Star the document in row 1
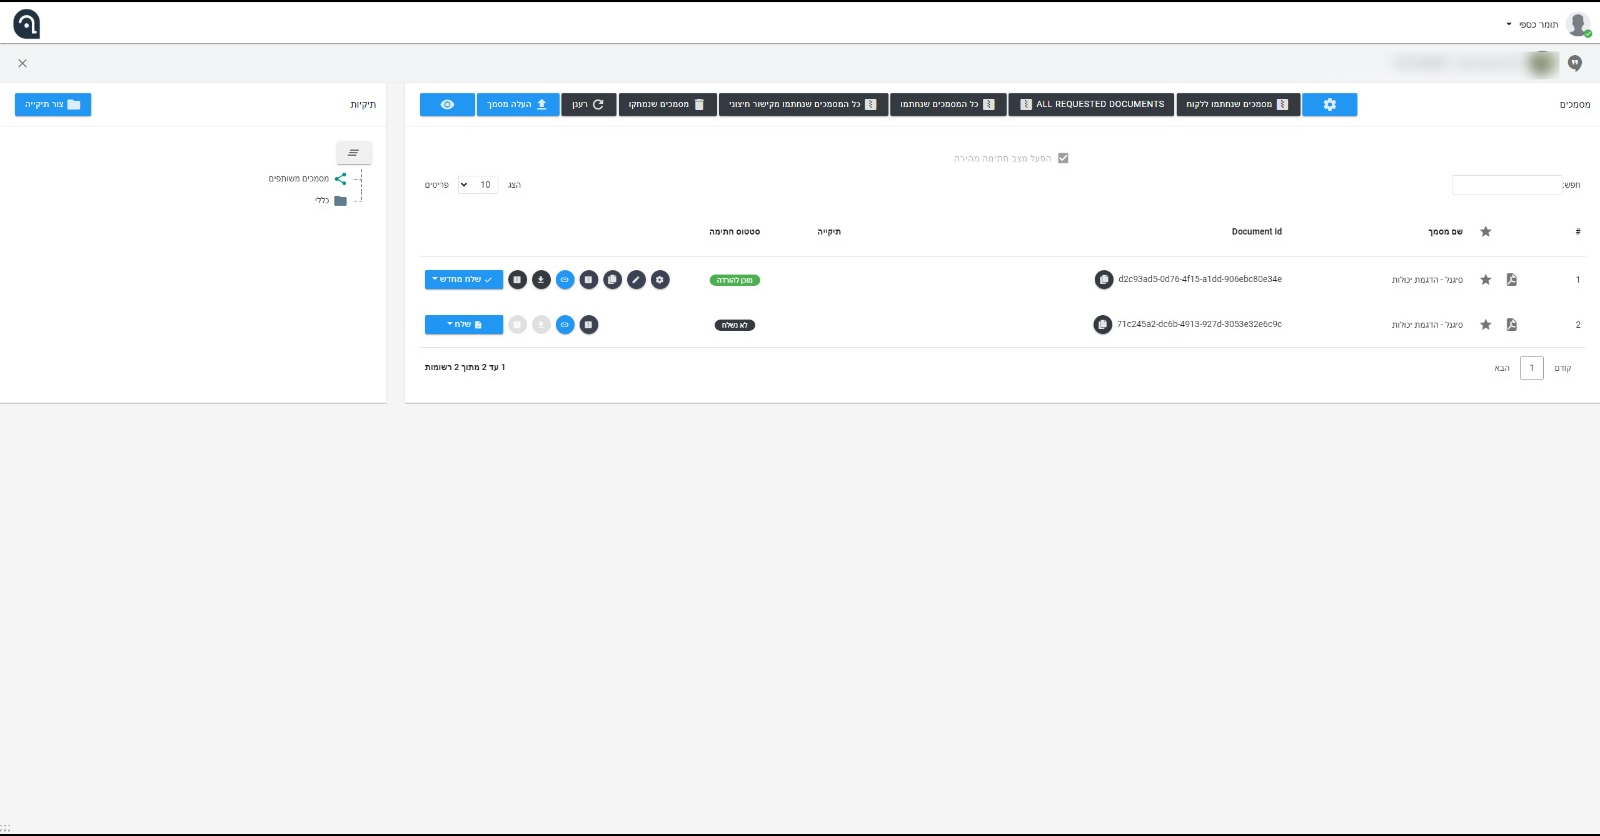This screenshot has width=1600, height=836. click(x=1485, y=280)
